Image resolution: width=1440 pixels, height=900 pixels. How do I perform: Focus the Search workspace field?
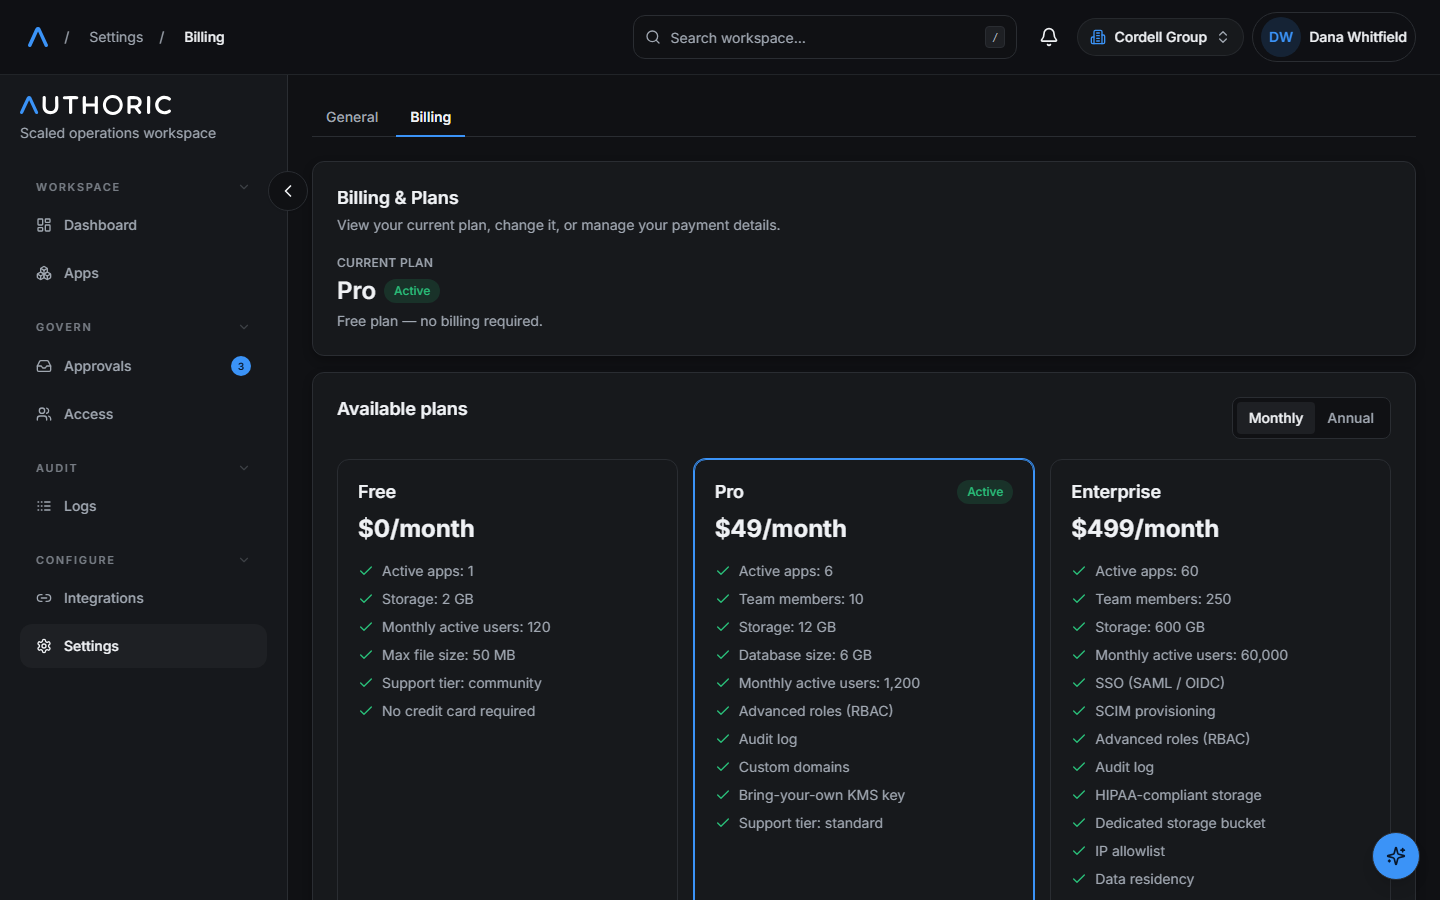[825, 37]
